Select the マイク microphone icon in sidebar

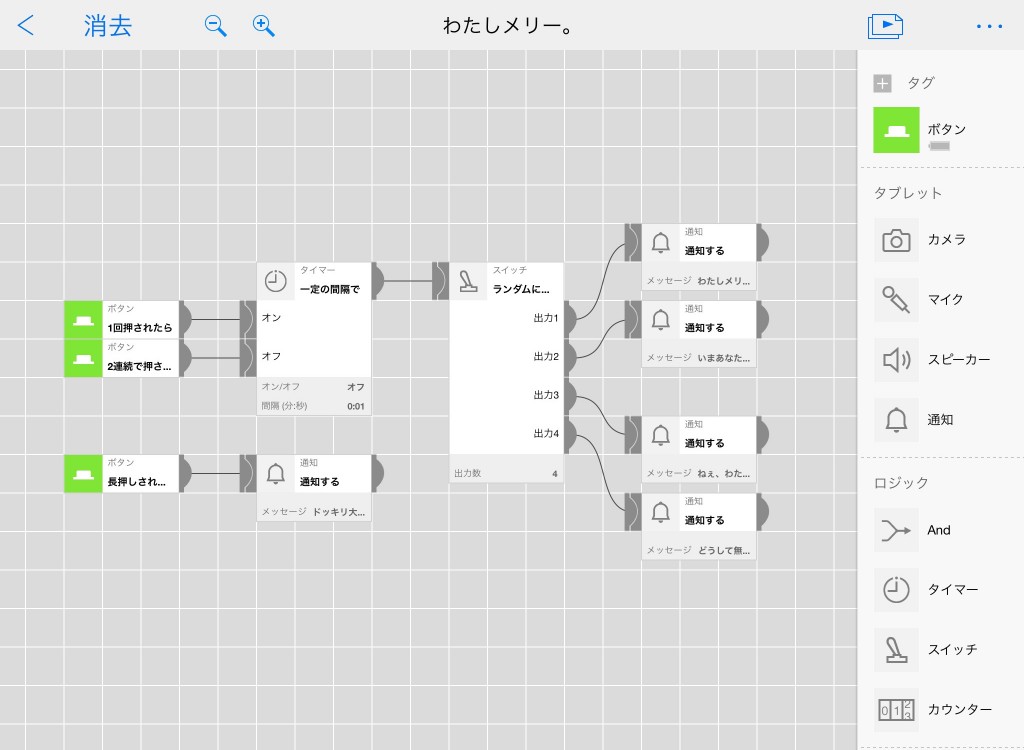896,300
